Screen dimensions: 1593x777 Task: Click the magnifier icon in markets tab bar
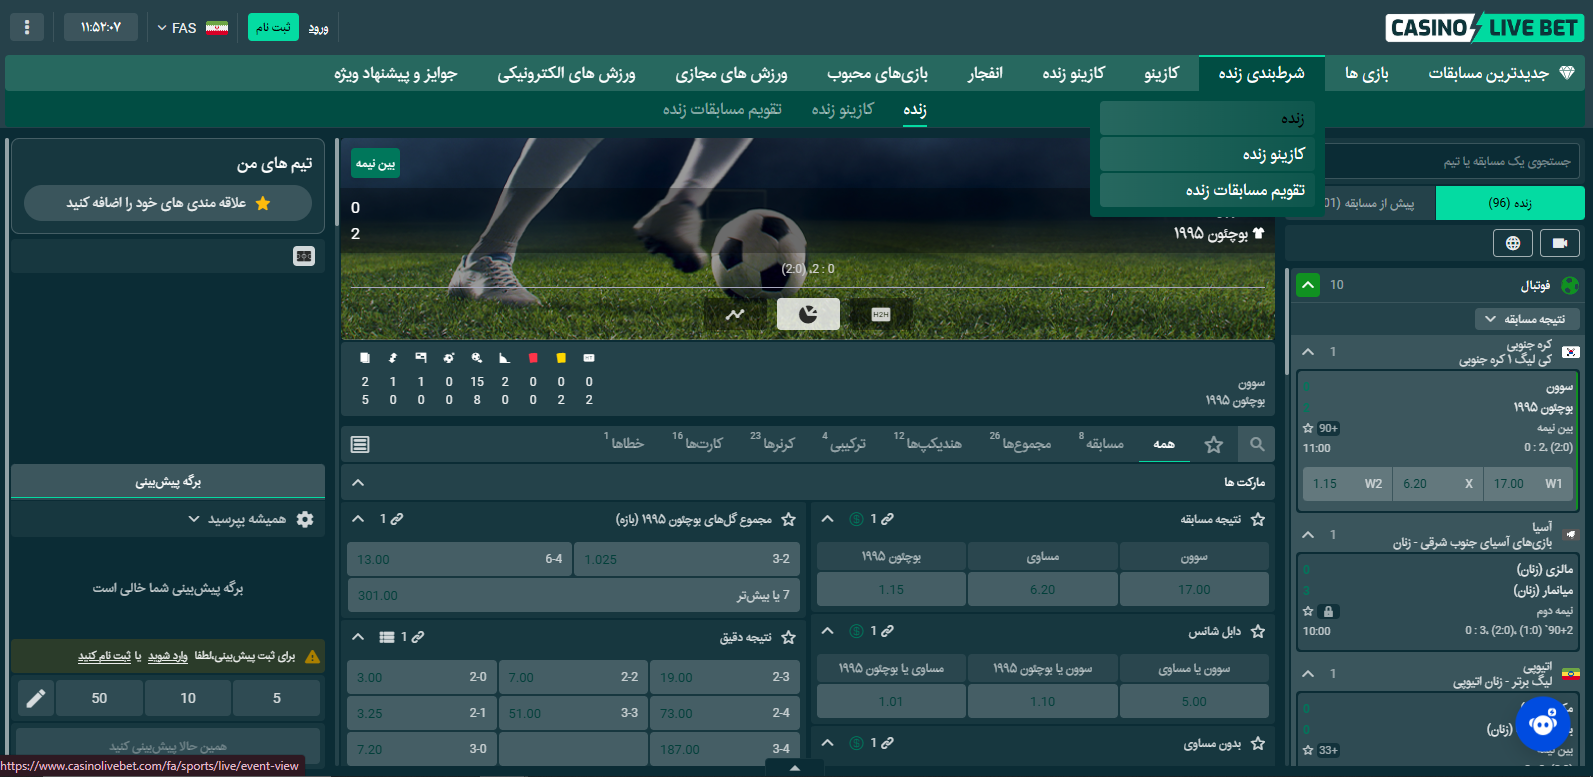1257,444
